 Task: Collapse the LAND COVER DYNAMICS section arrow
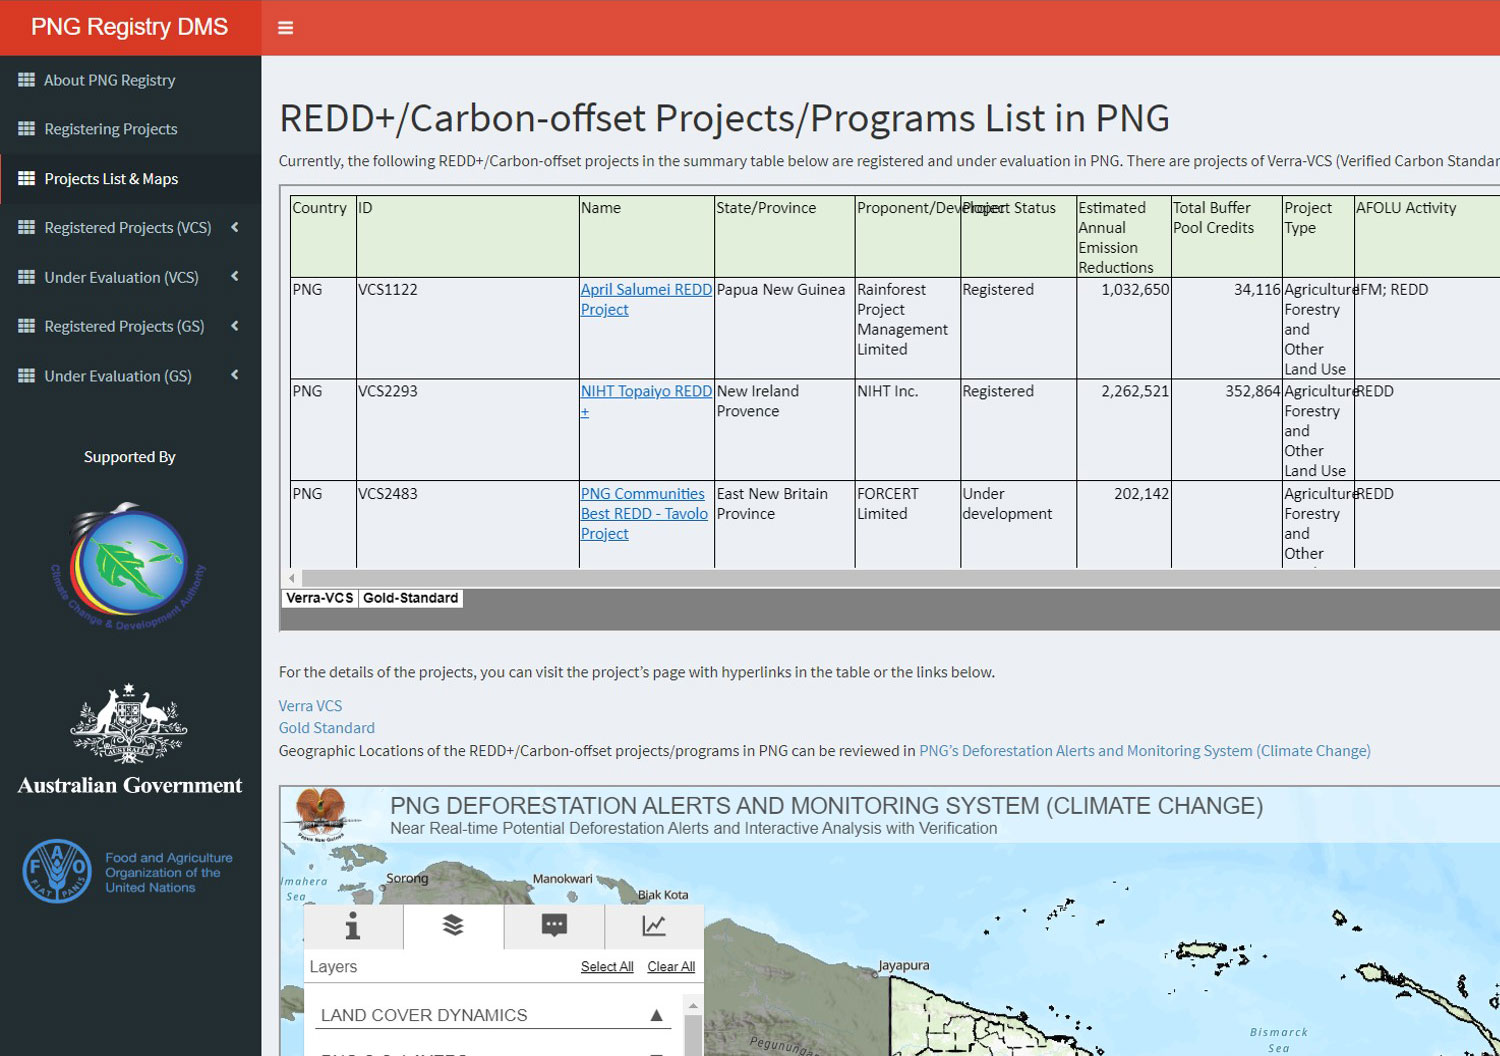point(656,1015)
